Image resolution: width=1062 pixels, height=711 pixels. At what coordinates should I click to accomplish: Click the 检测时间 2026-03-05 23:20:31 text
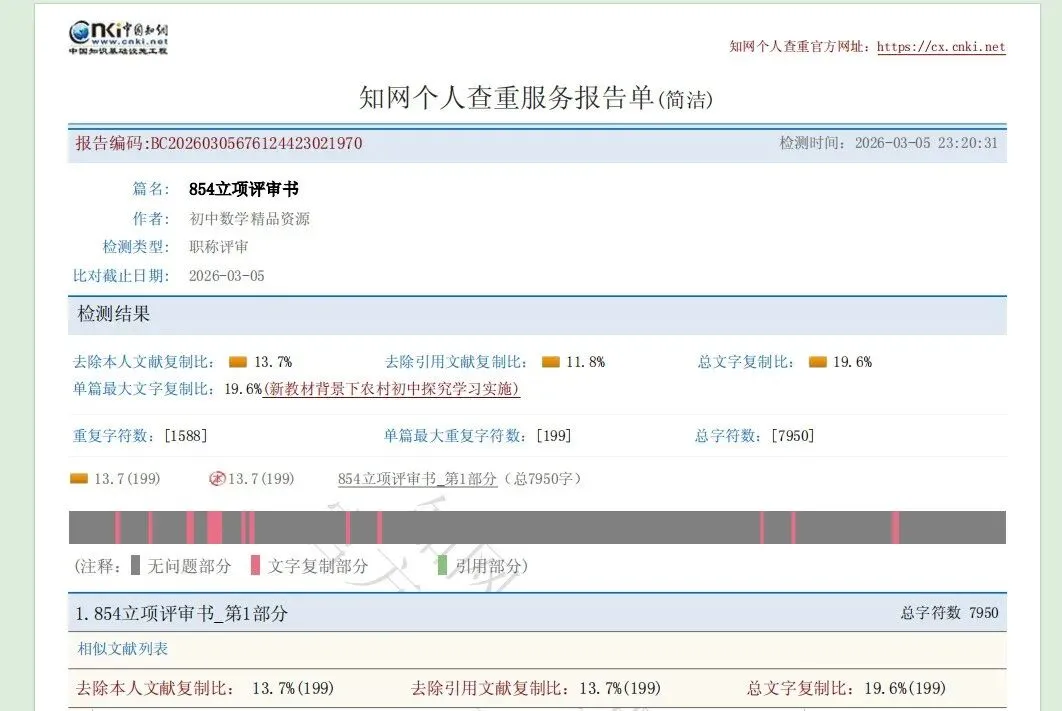[x=888, y=143]
